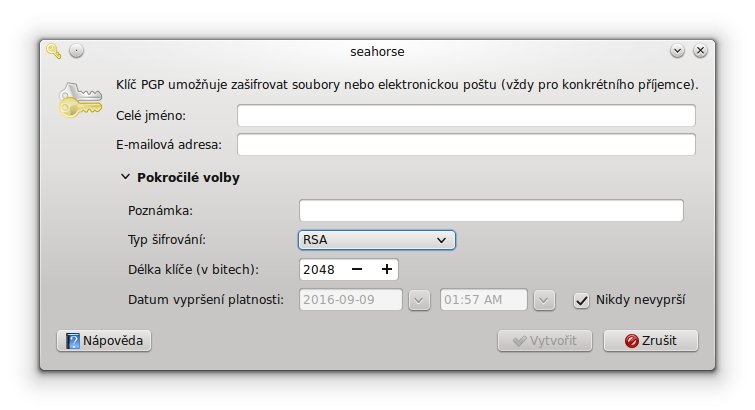The height and width of the screenshot is (410, 755).
Task: Open the expiry date calendar dropdown arrow
Action: [x=419, y=301]
